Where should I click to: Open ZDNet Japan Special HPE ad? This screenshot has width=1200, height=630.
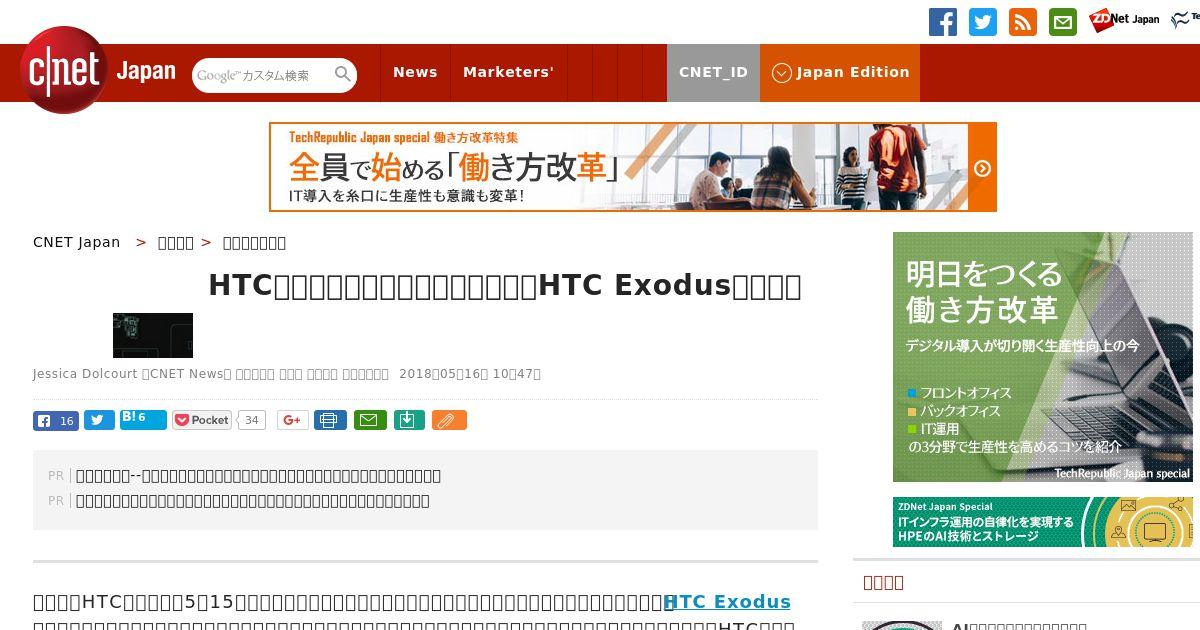click(1043, 522)
